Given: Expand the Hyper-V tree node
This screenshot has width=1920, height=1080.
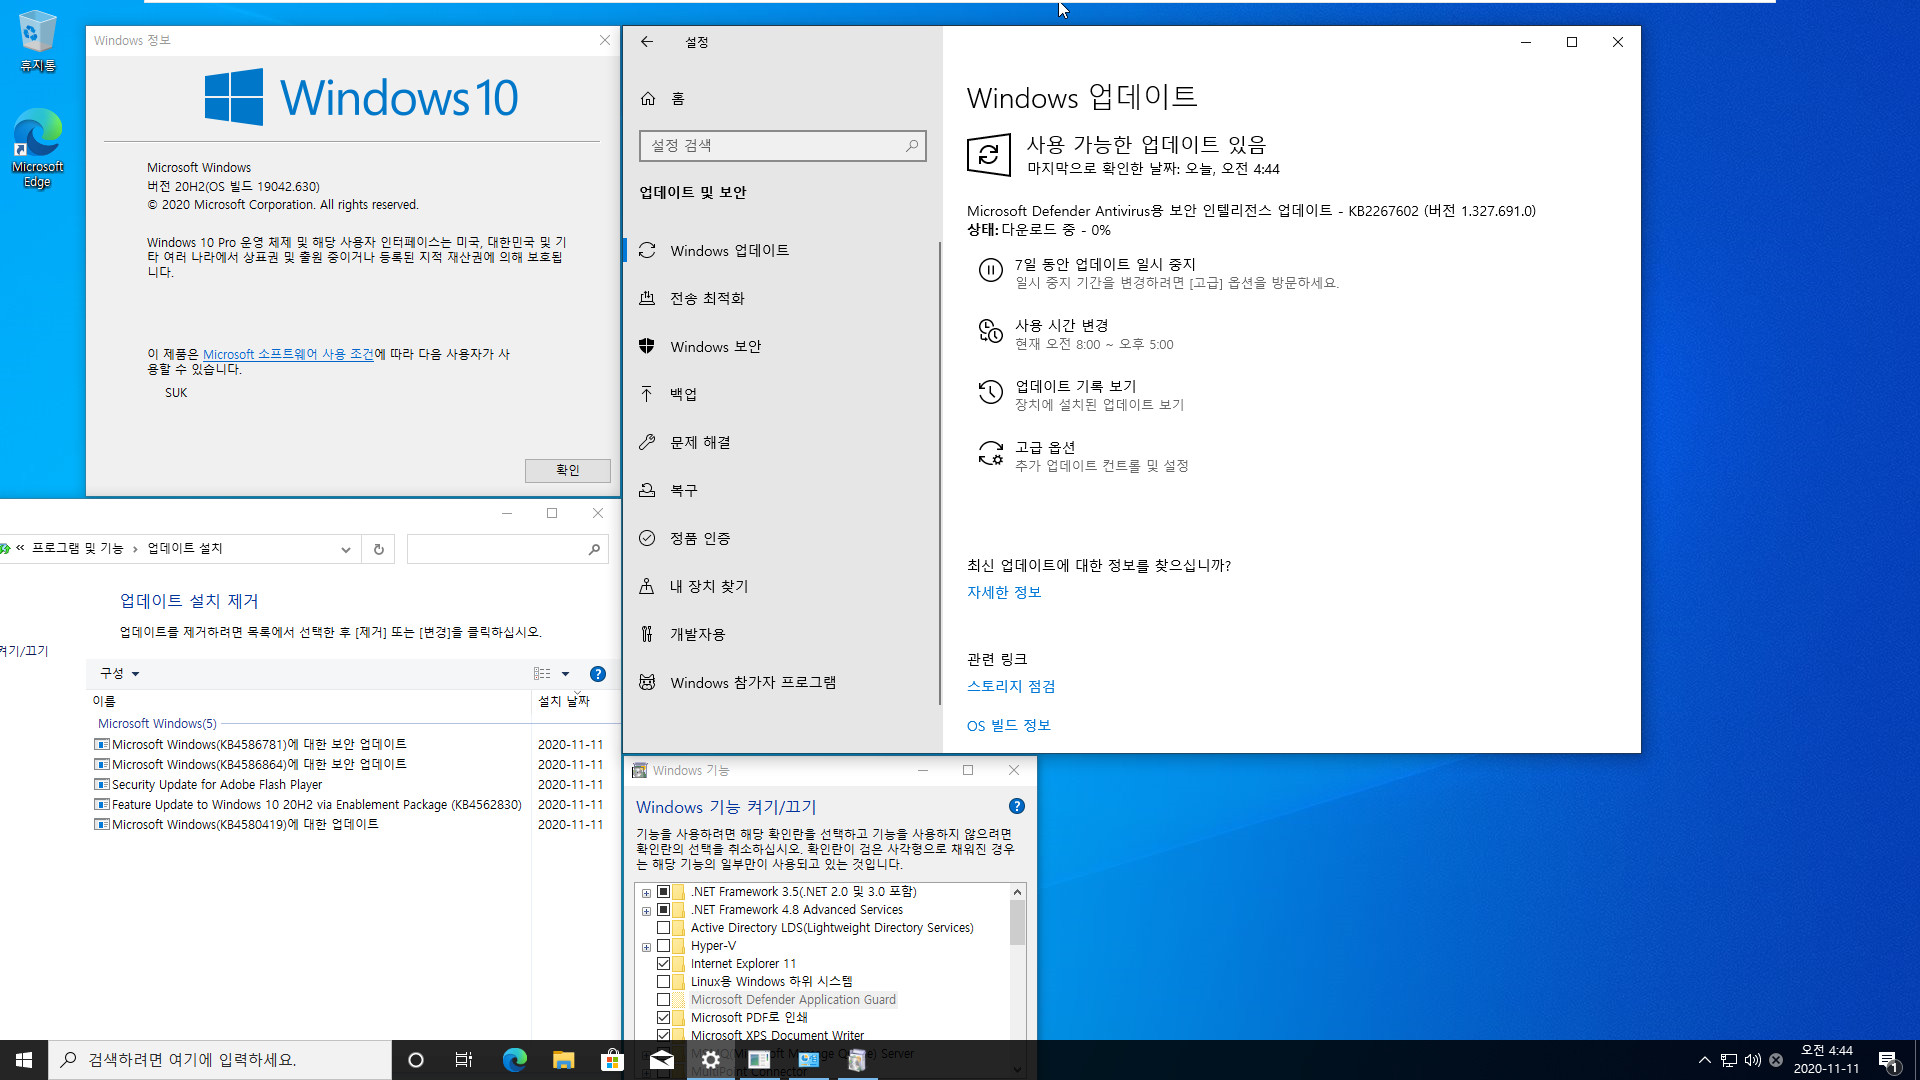Looking at the screenshot, I should (646, 947).
